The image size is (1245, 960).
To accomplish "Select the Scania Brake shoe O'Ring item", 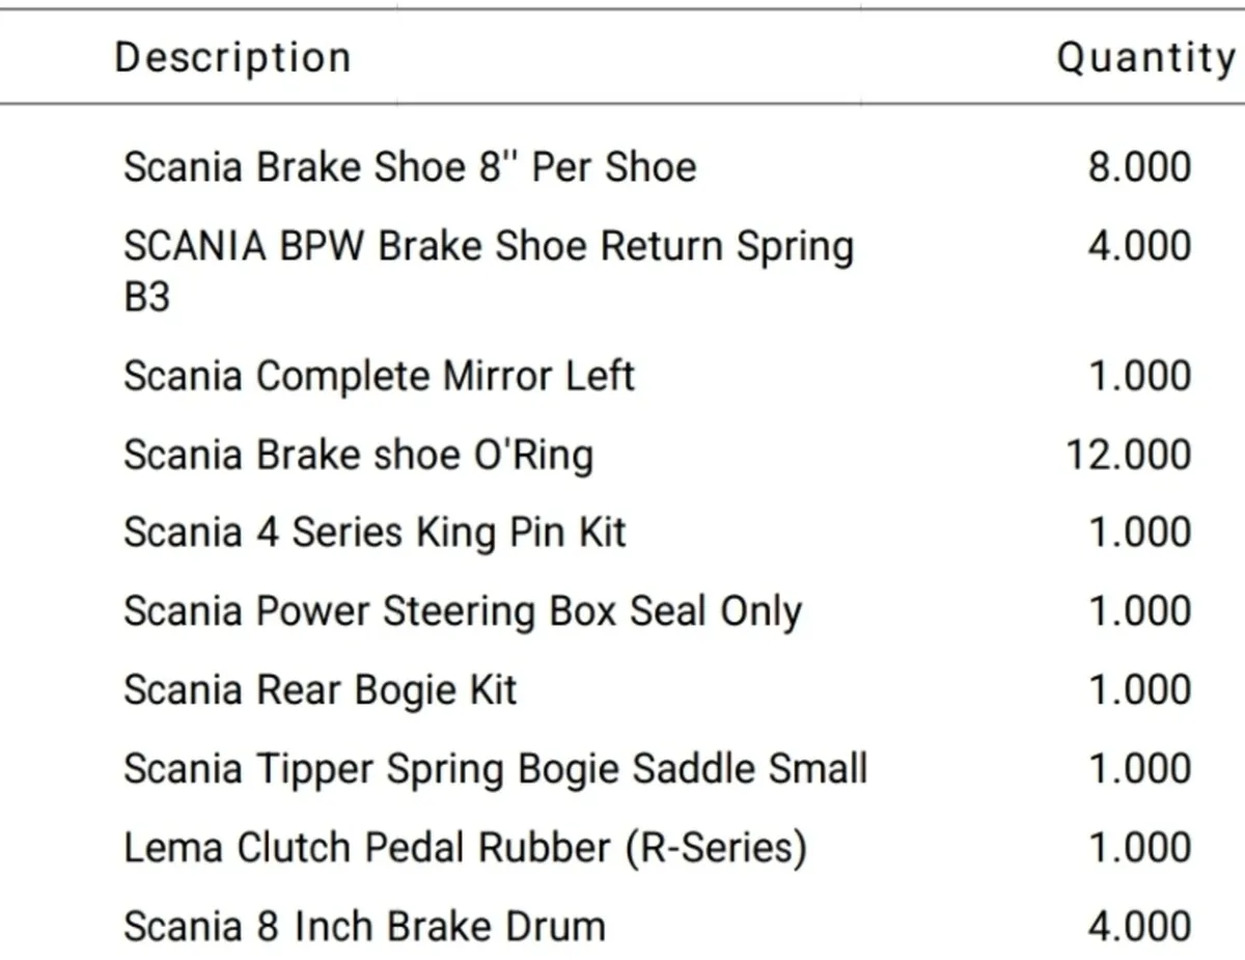I will tap(358, 455).
